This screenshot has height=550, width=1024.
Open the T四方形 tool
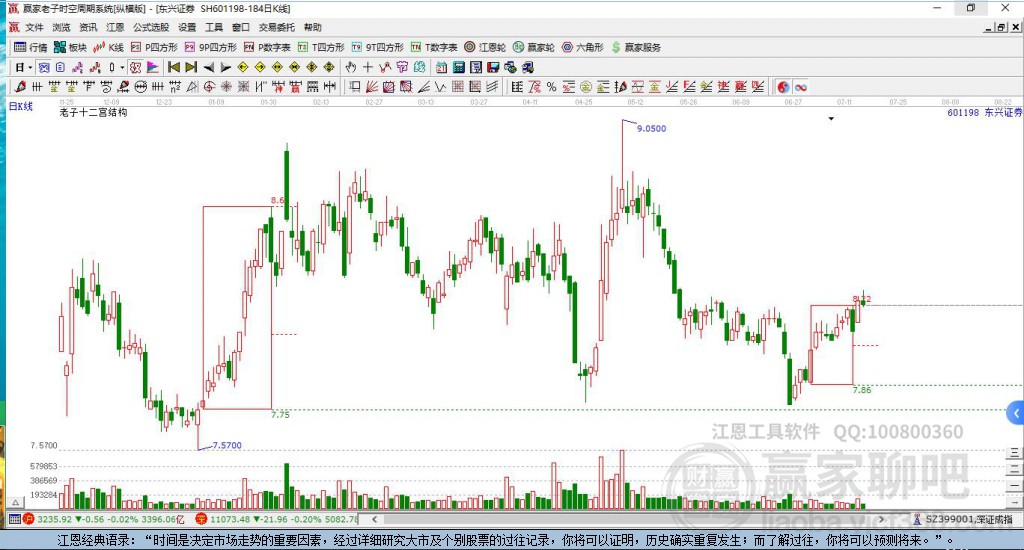[x=321, y=47]
